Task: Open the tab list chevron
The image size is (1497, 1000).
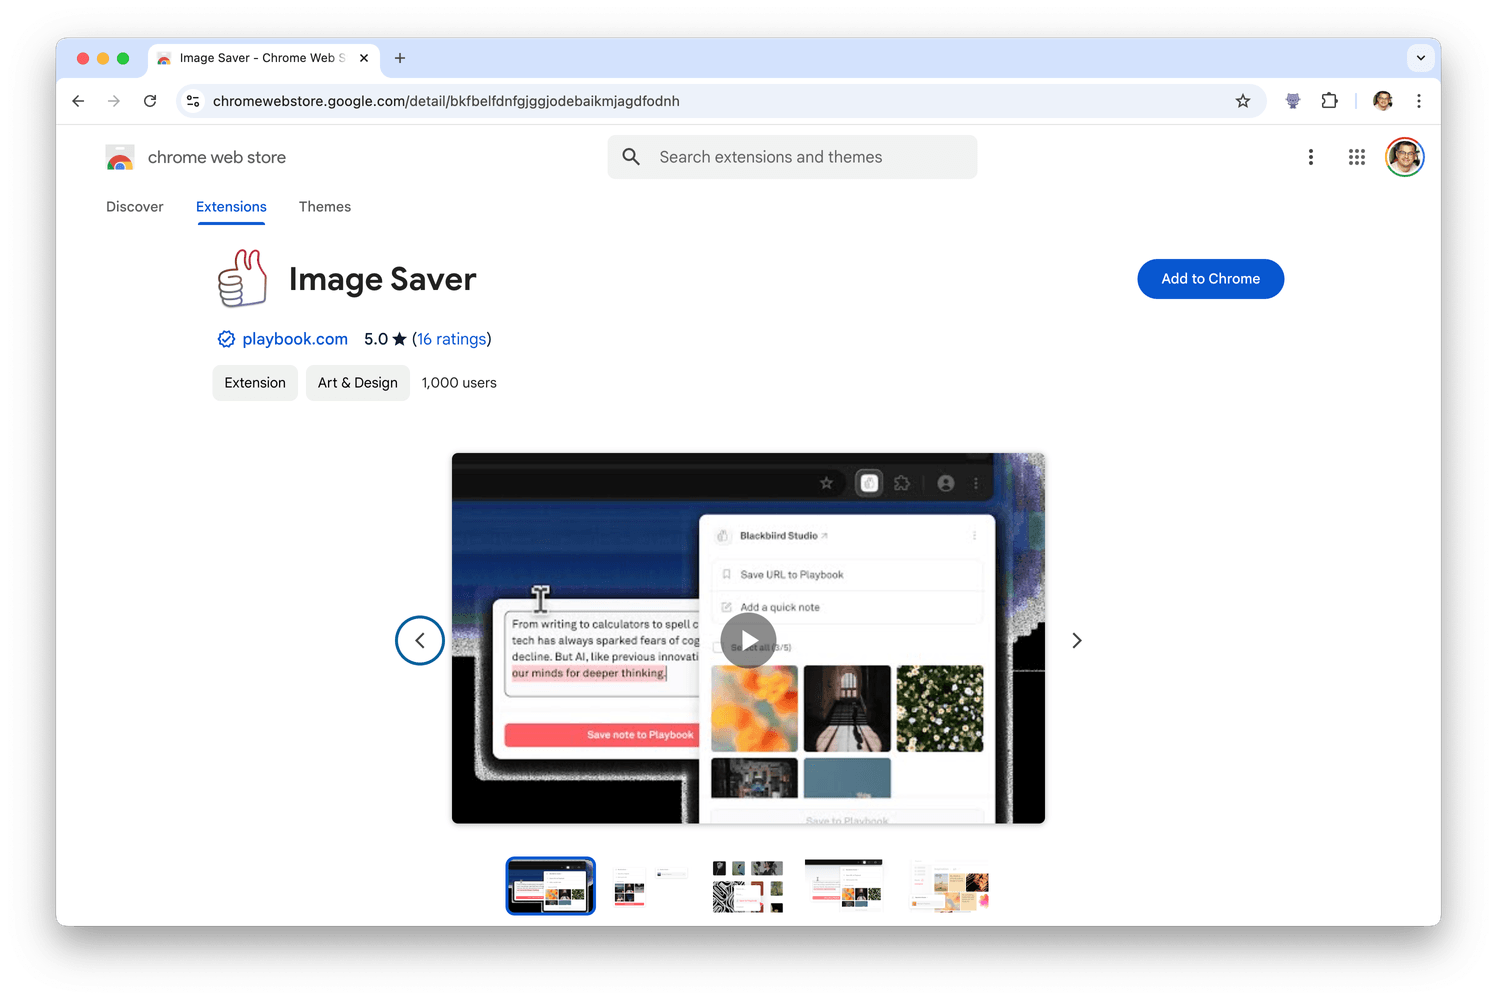Action: pos(1421,58)
